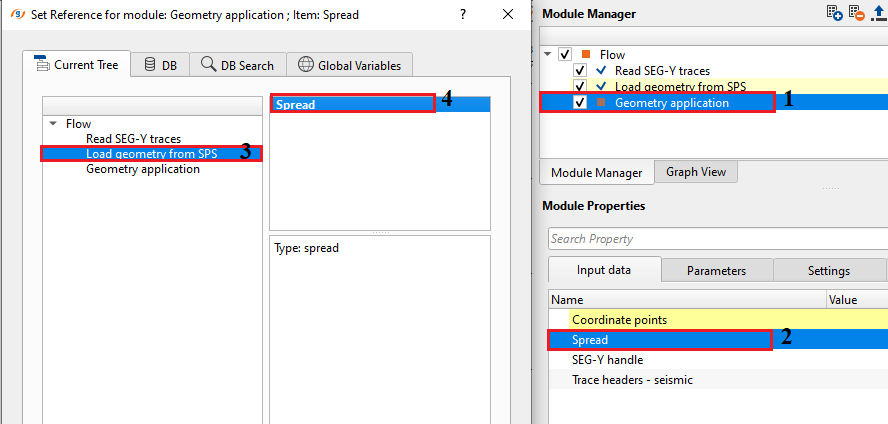
Task: Switch to the DB Search tab
Action: [237, 65]
